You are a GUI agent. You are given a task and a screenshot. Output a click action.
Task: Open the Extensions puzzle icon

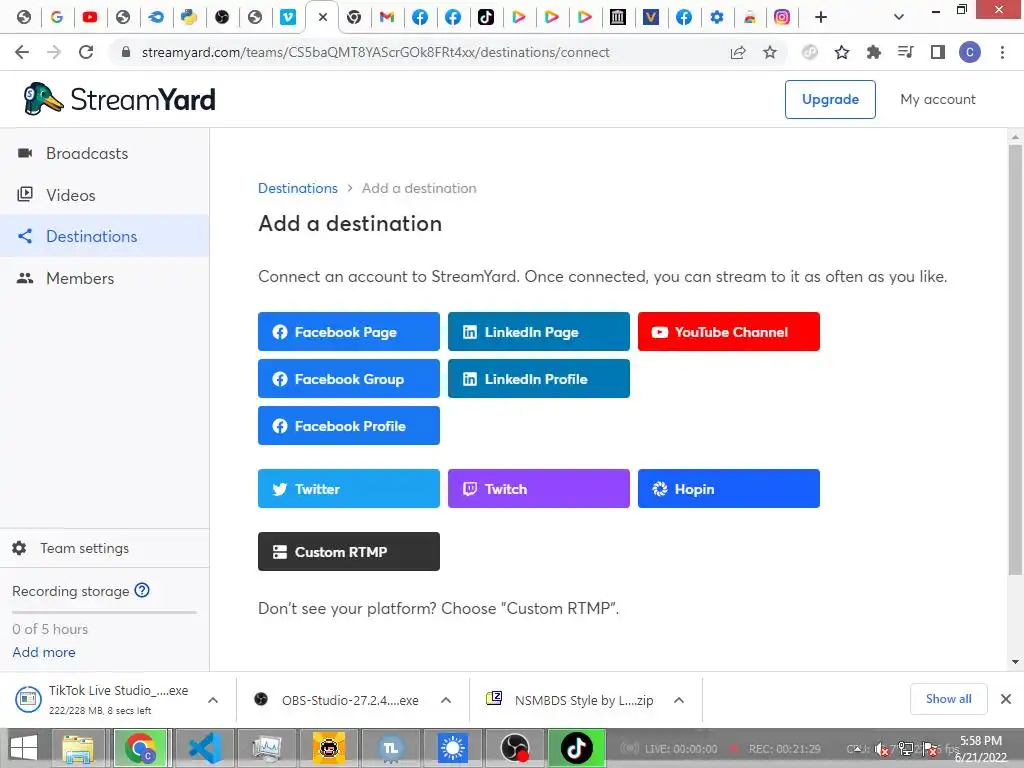(x=874, y=52)
